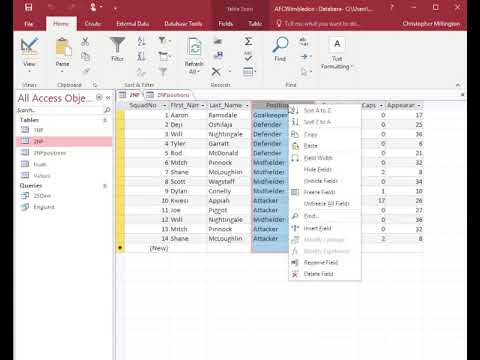Click the Refresh All icon
The height and width of the screenshot is (360, 480).
[194, 47]
